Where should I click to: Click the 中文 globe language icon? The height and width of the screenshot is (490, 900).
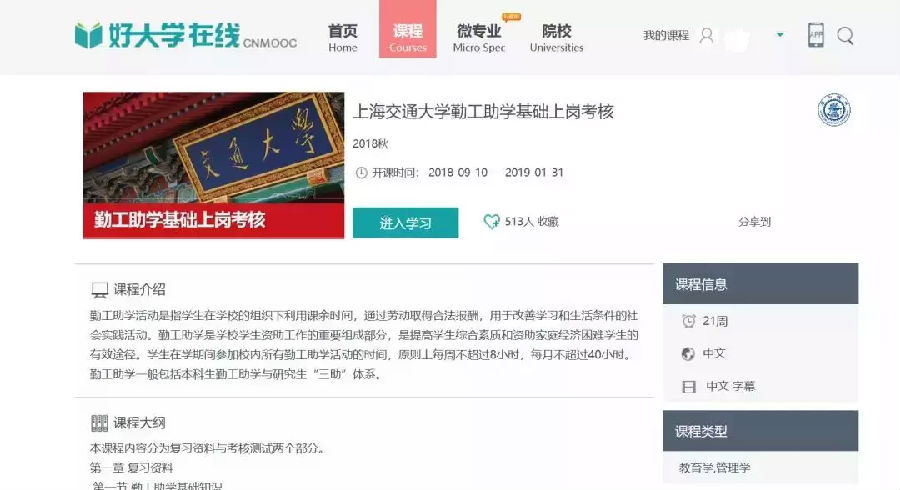688,354
